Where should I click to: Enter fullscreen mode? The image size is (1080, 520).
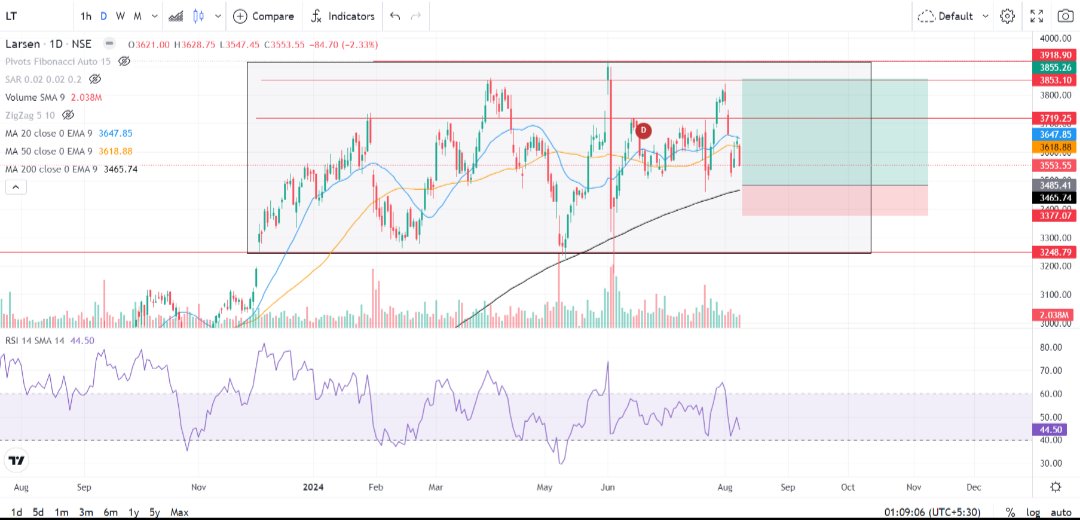(1037, 16)
